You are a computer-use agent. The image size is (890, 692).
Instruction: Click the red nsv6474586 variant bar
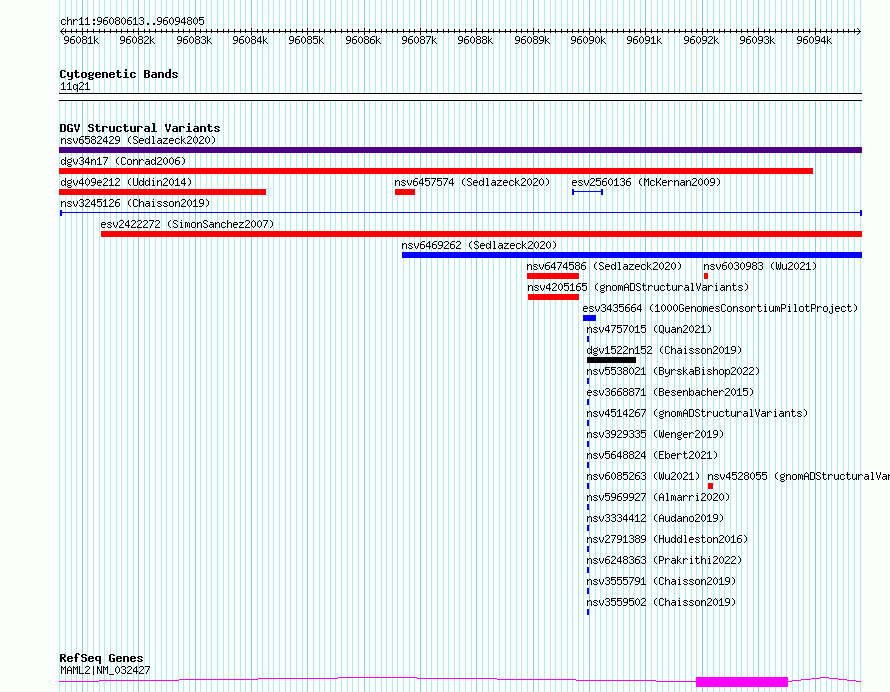(553, 276)
